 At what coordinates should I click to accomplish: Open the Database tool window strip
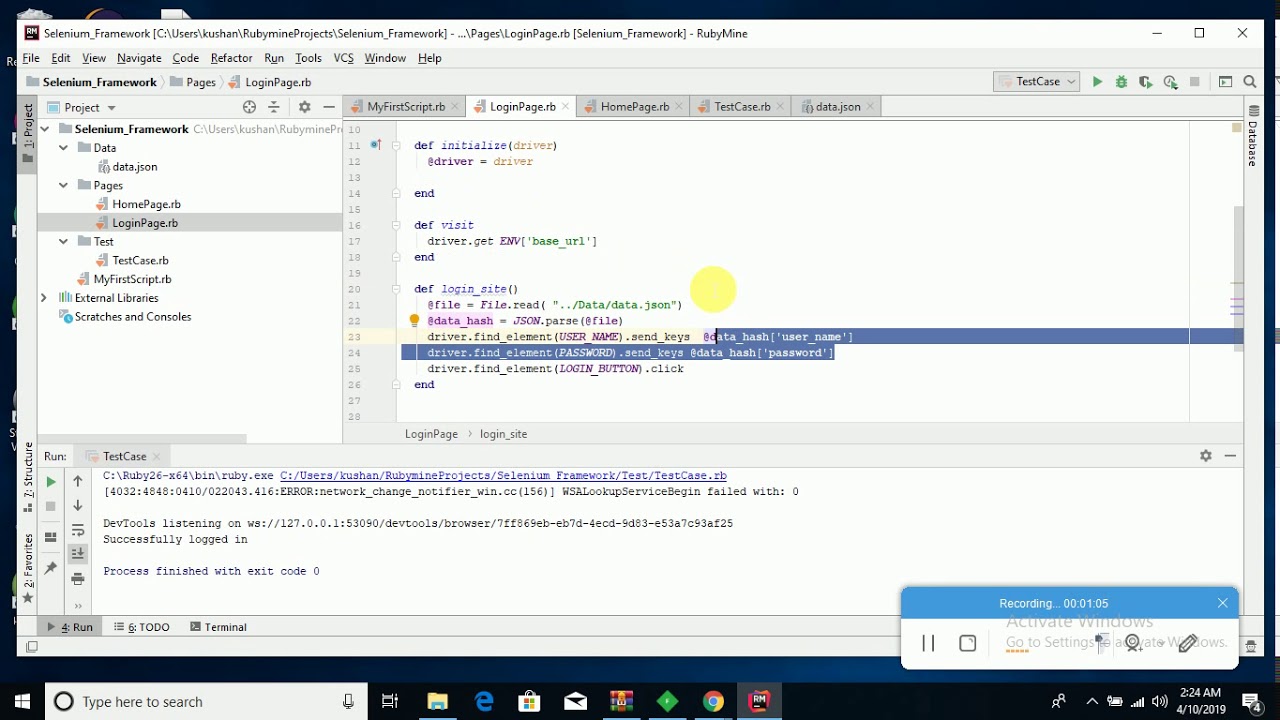coord(1252,136)
